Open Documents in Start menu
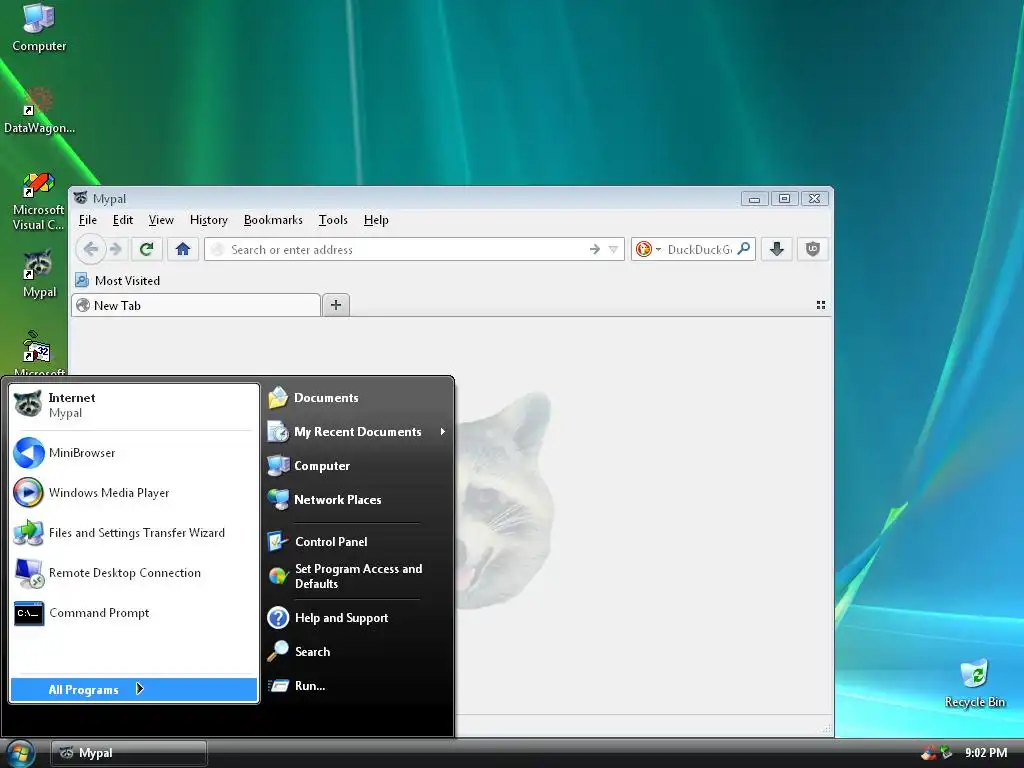The image size is (1024, 768). [x=358, y=398]
